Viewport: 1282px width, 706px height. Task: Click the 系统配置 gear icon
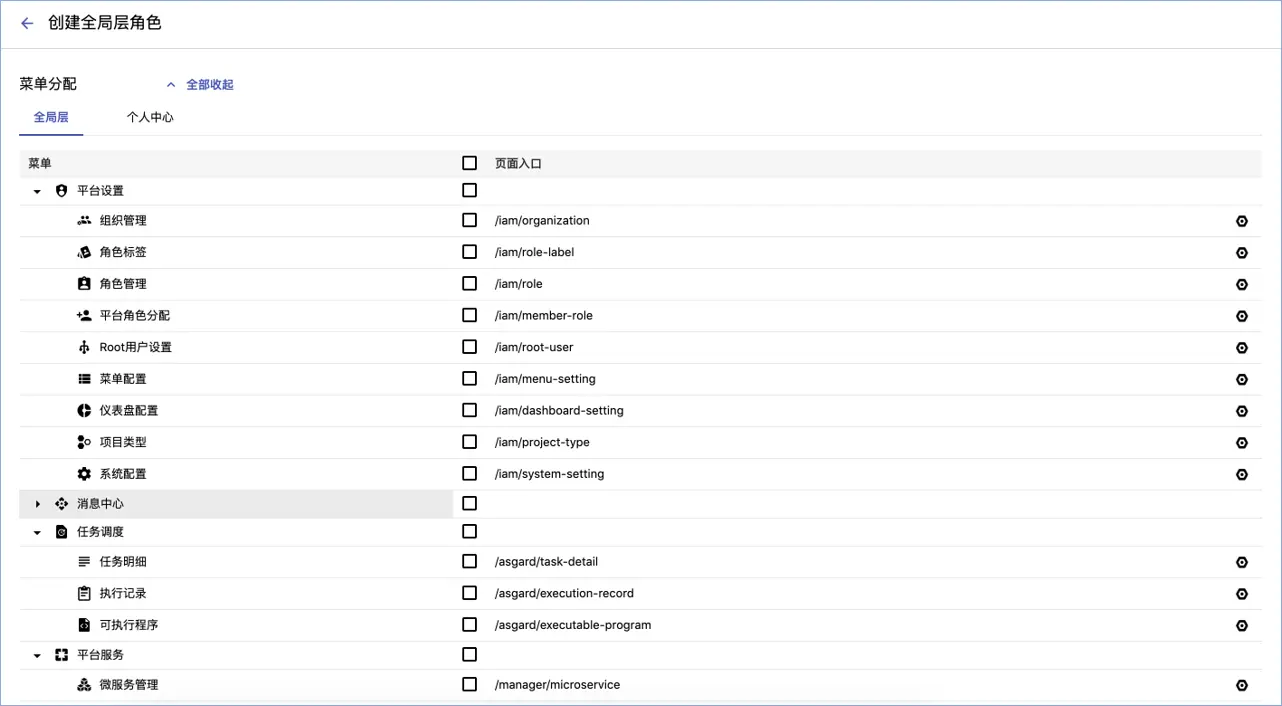coord(84,474)
